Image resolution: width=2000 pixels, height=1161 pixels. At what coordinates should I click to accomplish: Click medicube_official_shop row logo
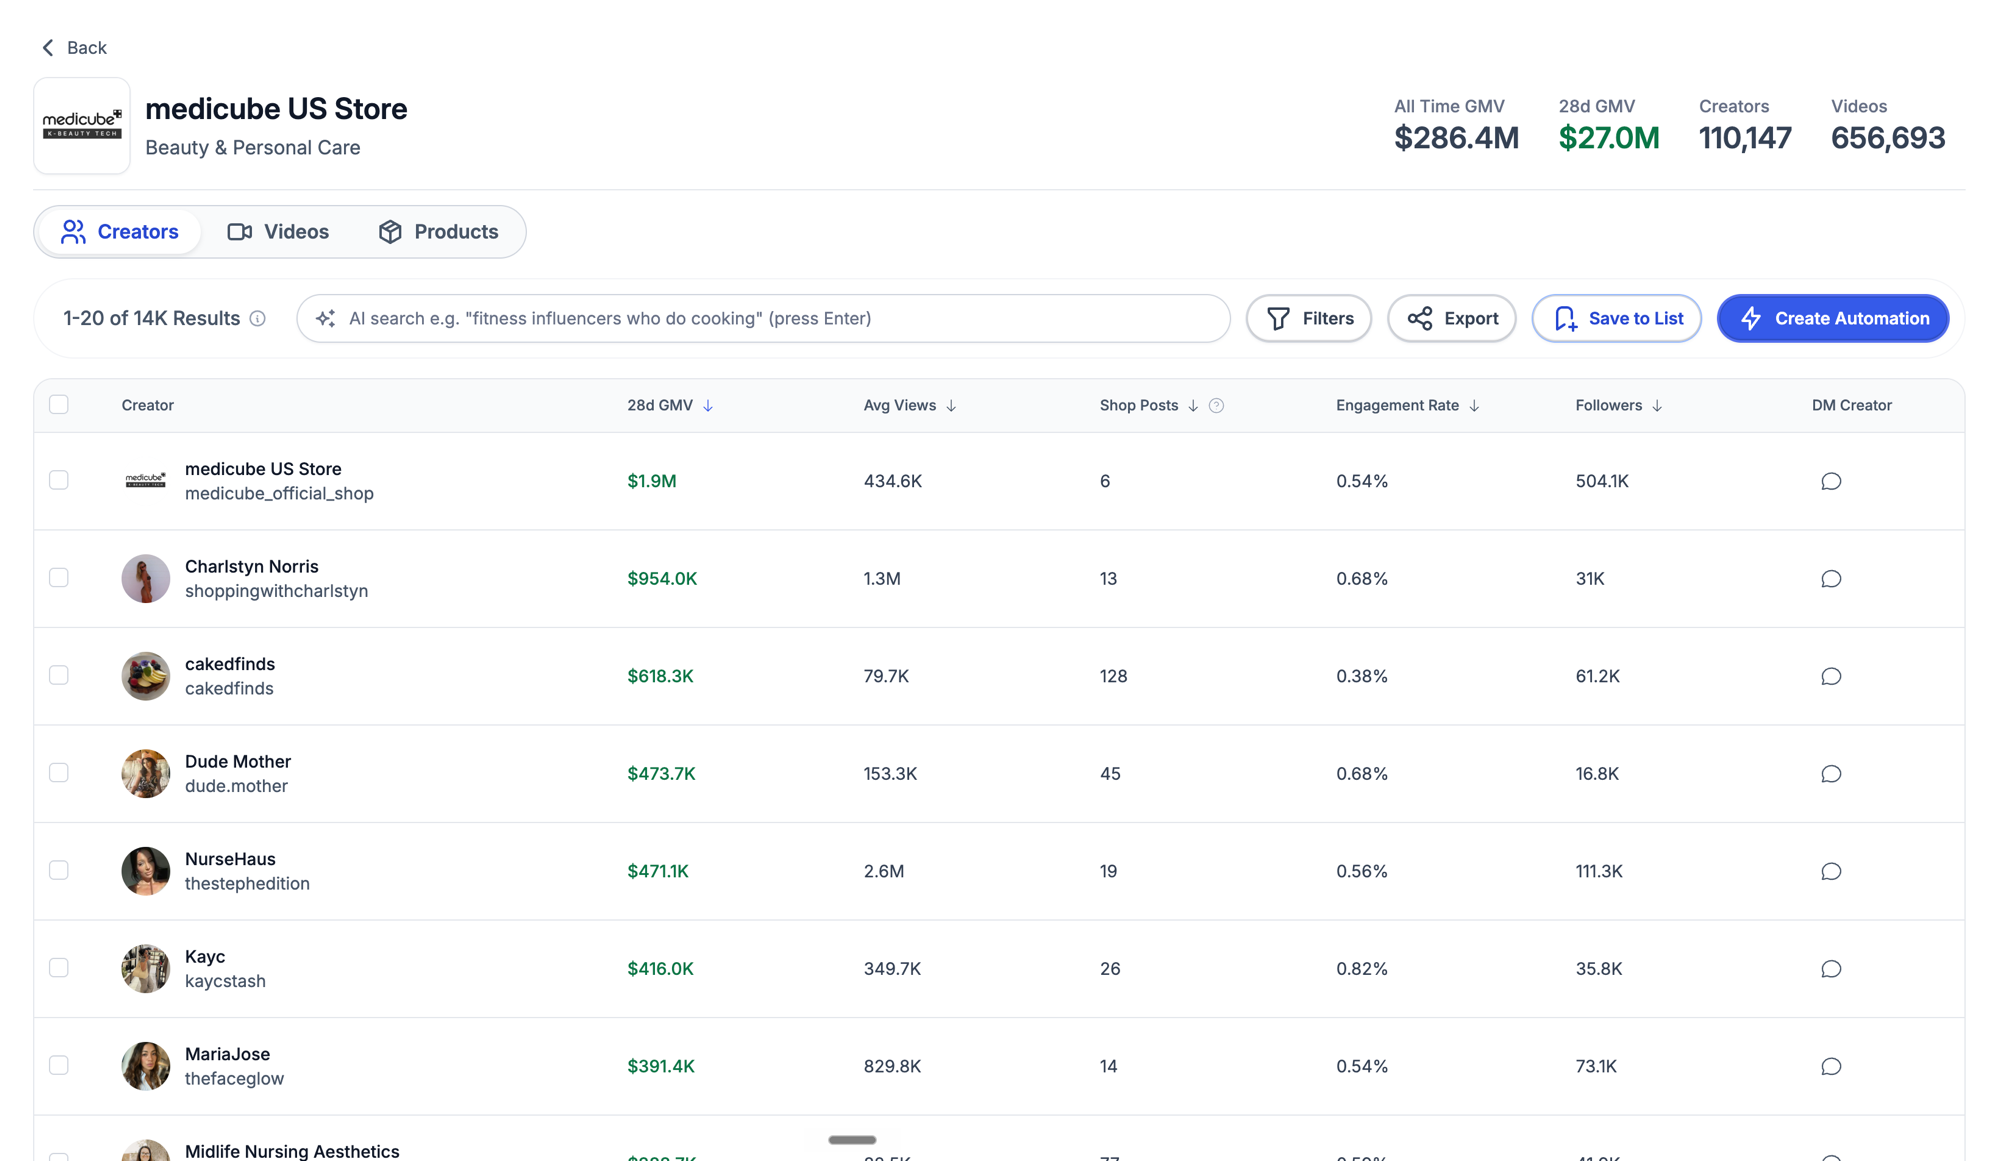(x=146, y=480)
